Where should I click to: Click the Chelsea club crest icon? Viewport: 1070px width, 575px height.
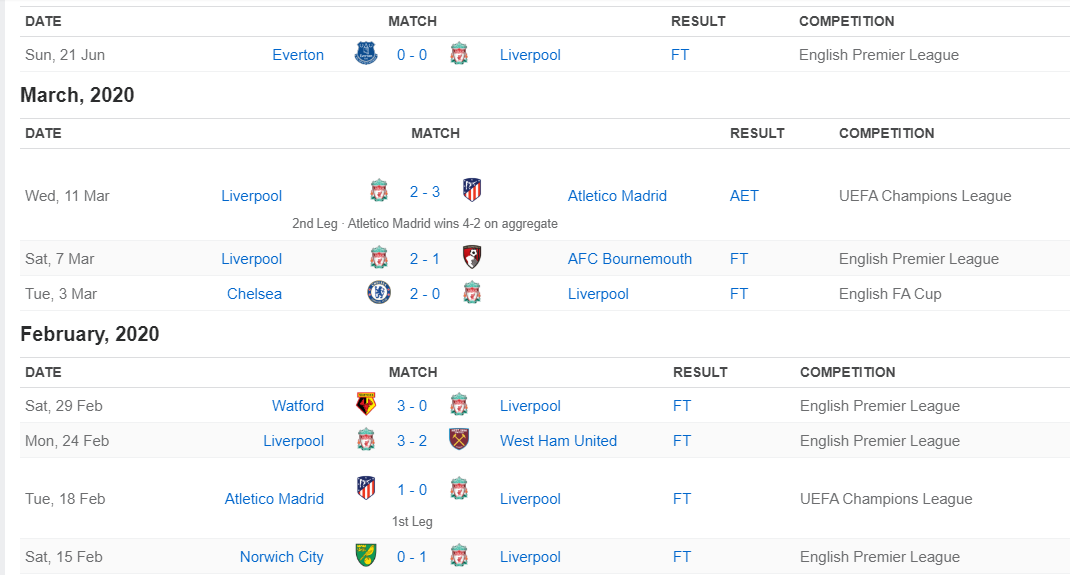point(378,293)
